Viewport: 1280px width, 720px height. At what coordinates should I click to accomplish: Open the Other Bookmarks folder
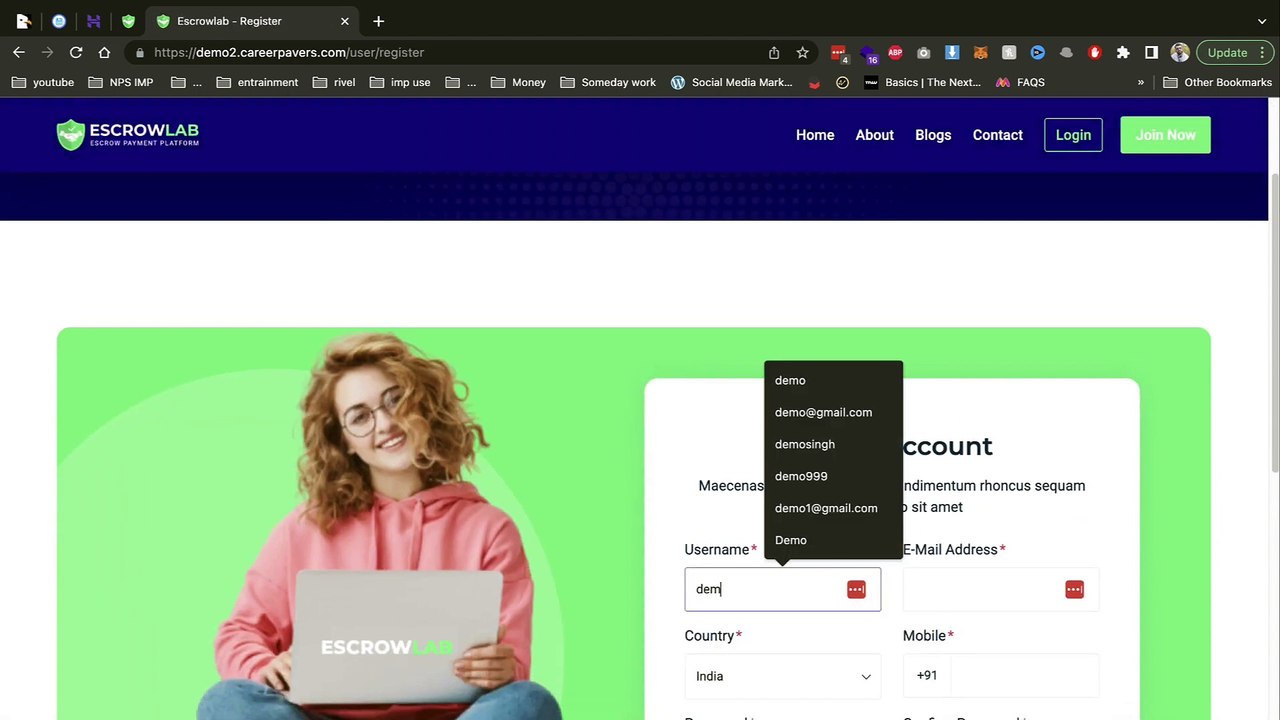coord(1217,82)
